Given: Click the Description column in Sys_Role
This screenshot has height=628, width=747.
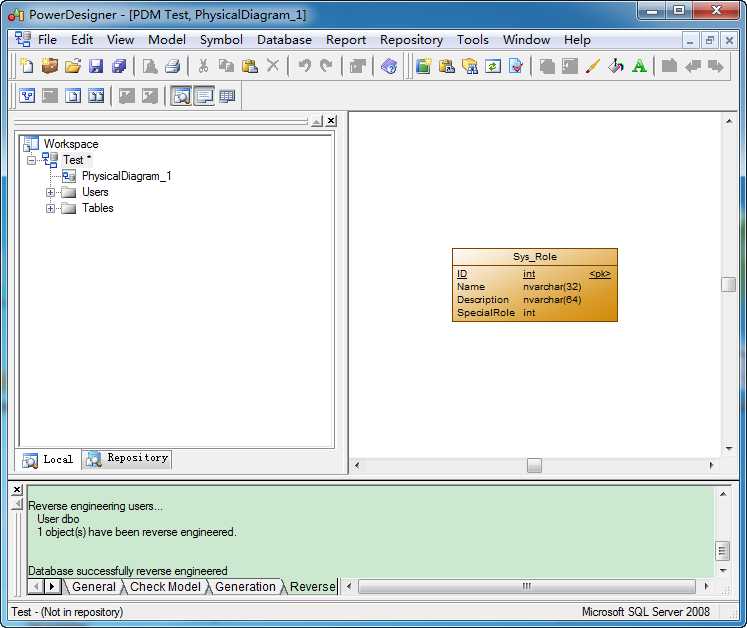Looking at the screenshot, I should [482, 300].
